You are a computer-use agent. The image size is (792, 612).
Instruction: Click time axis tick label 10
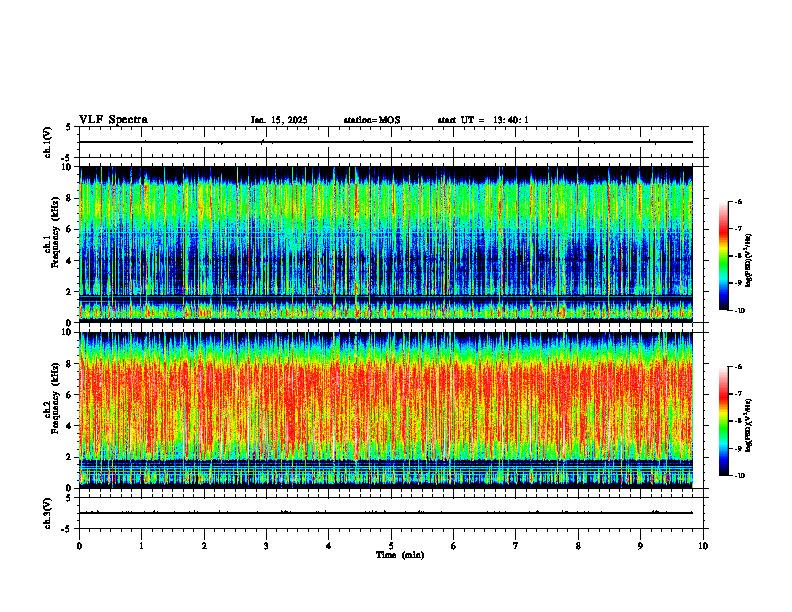[x=703, y=546]
